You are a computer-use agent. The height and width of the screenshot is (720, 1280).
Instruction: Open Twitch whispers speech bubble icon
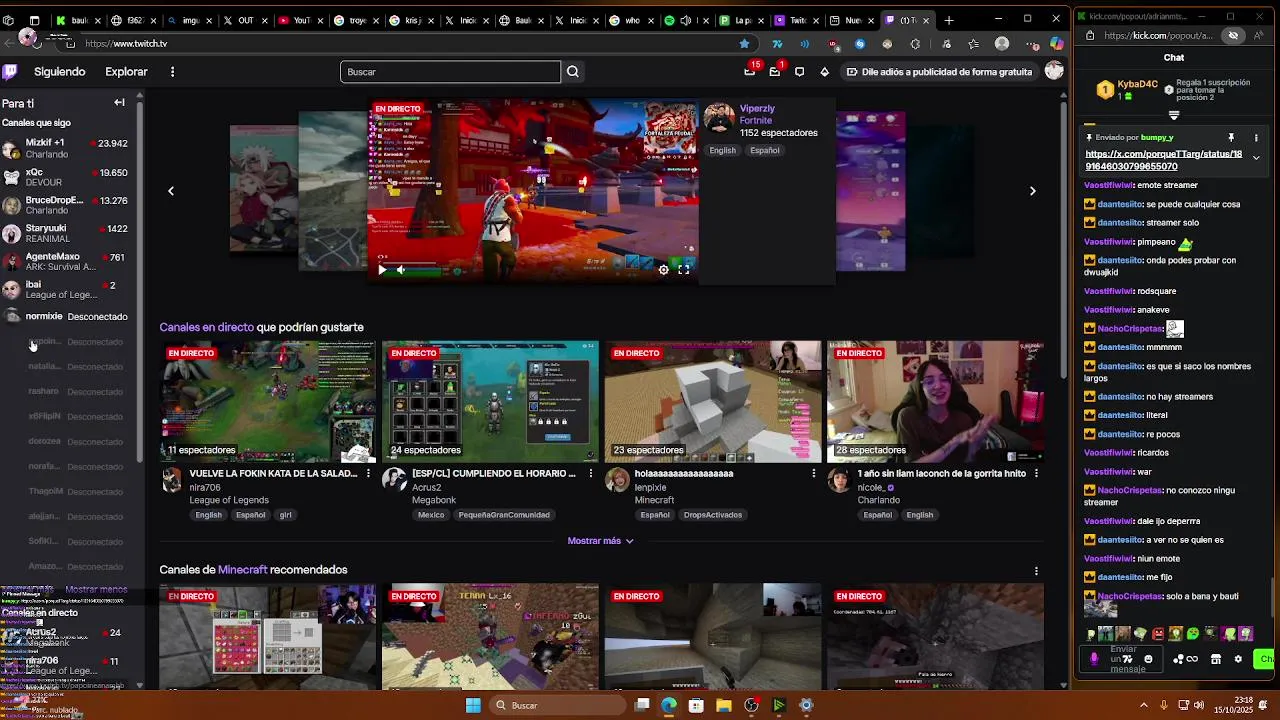click(799, 72)
